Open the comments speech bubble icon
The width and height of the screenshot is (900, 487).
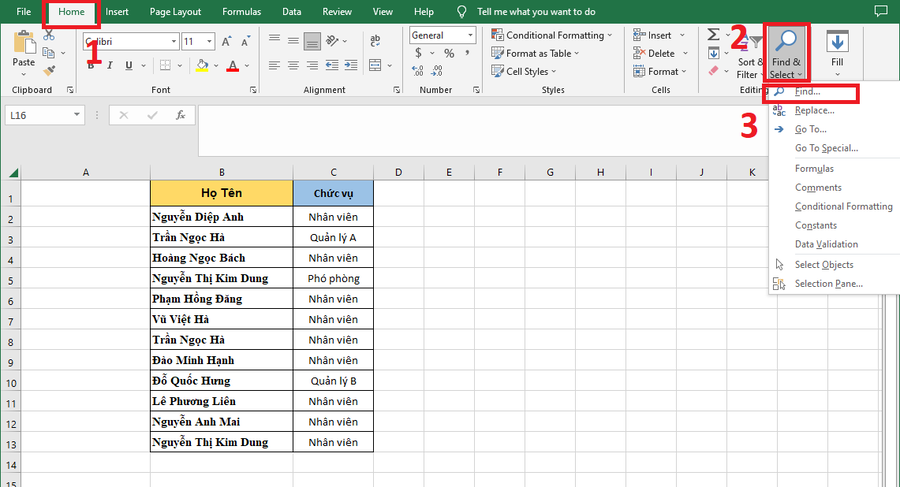point(880,11)
